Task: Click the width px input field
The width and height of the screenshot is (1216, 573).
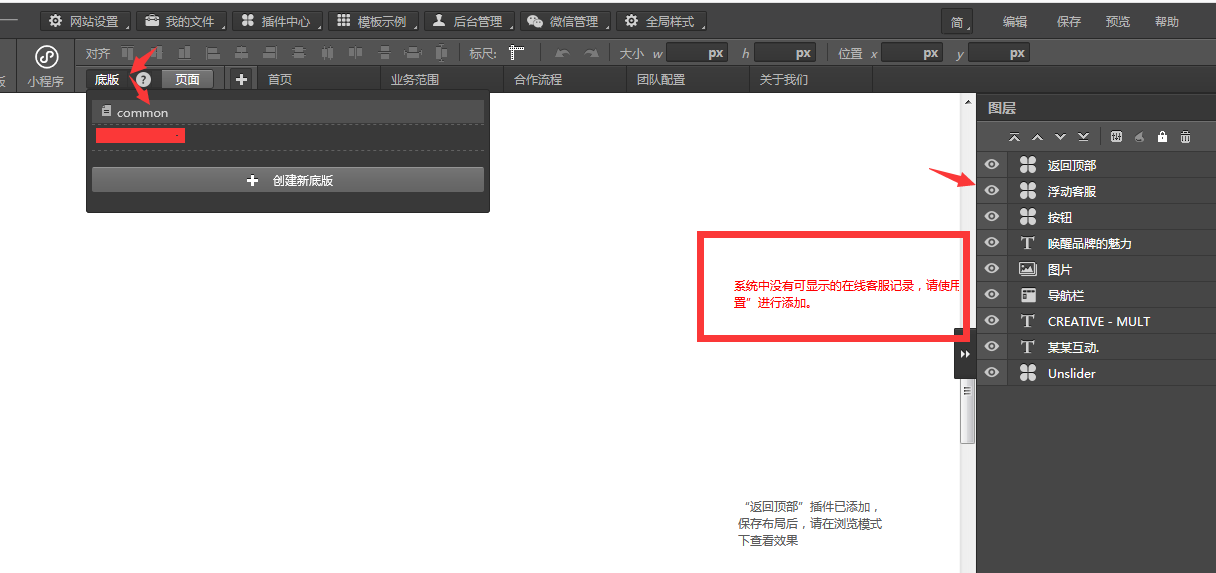Action: click(x=698, y=53)
